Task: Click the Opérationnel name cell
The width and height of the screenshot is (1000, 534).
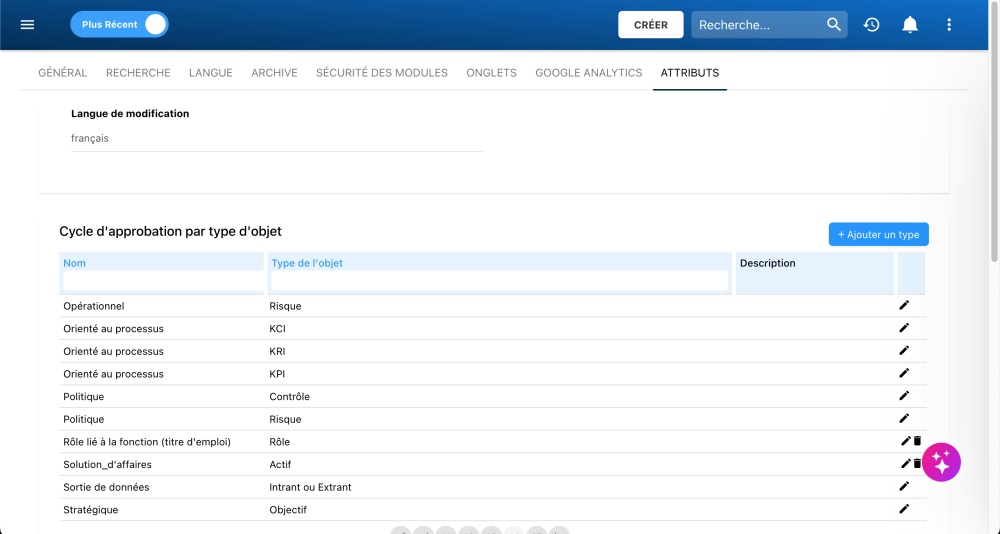Action: 94,306
